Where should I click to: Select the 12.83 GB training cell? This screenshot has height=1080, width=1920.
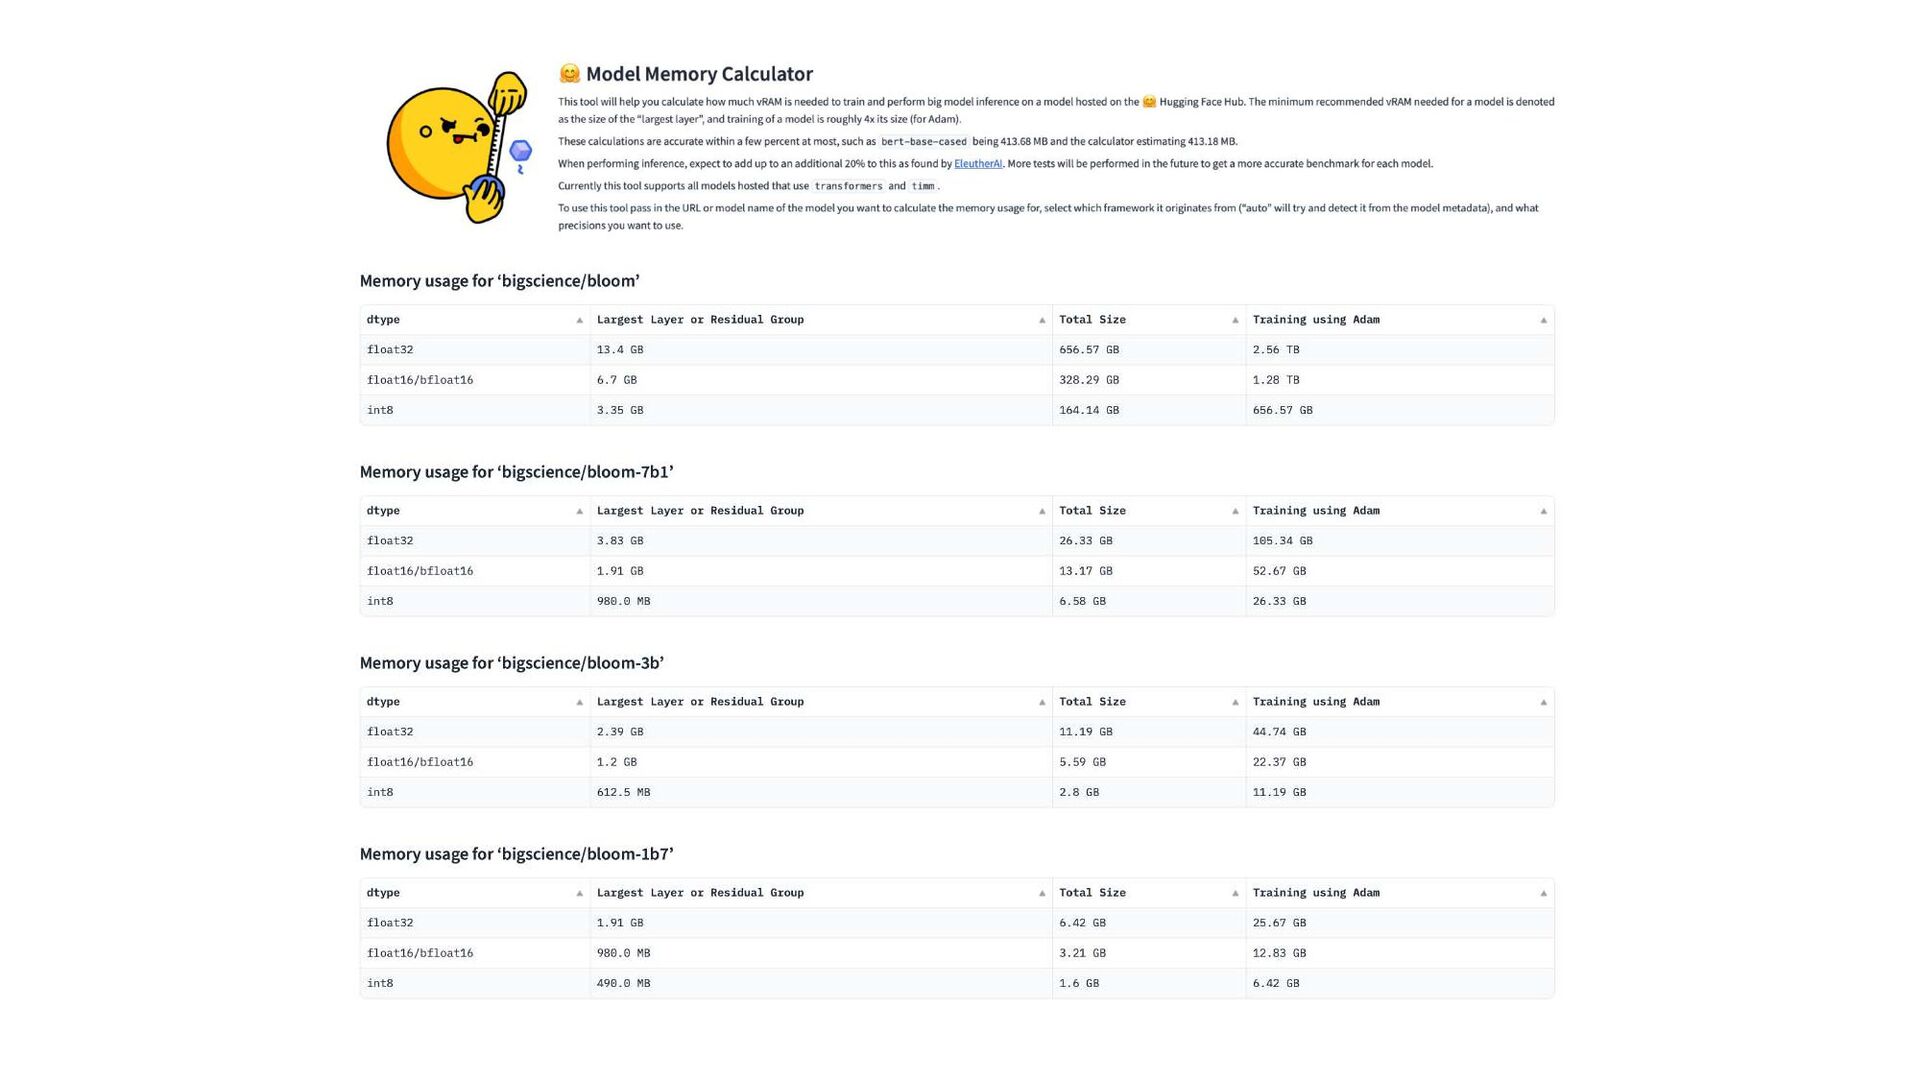click(x=1399, y=953)
